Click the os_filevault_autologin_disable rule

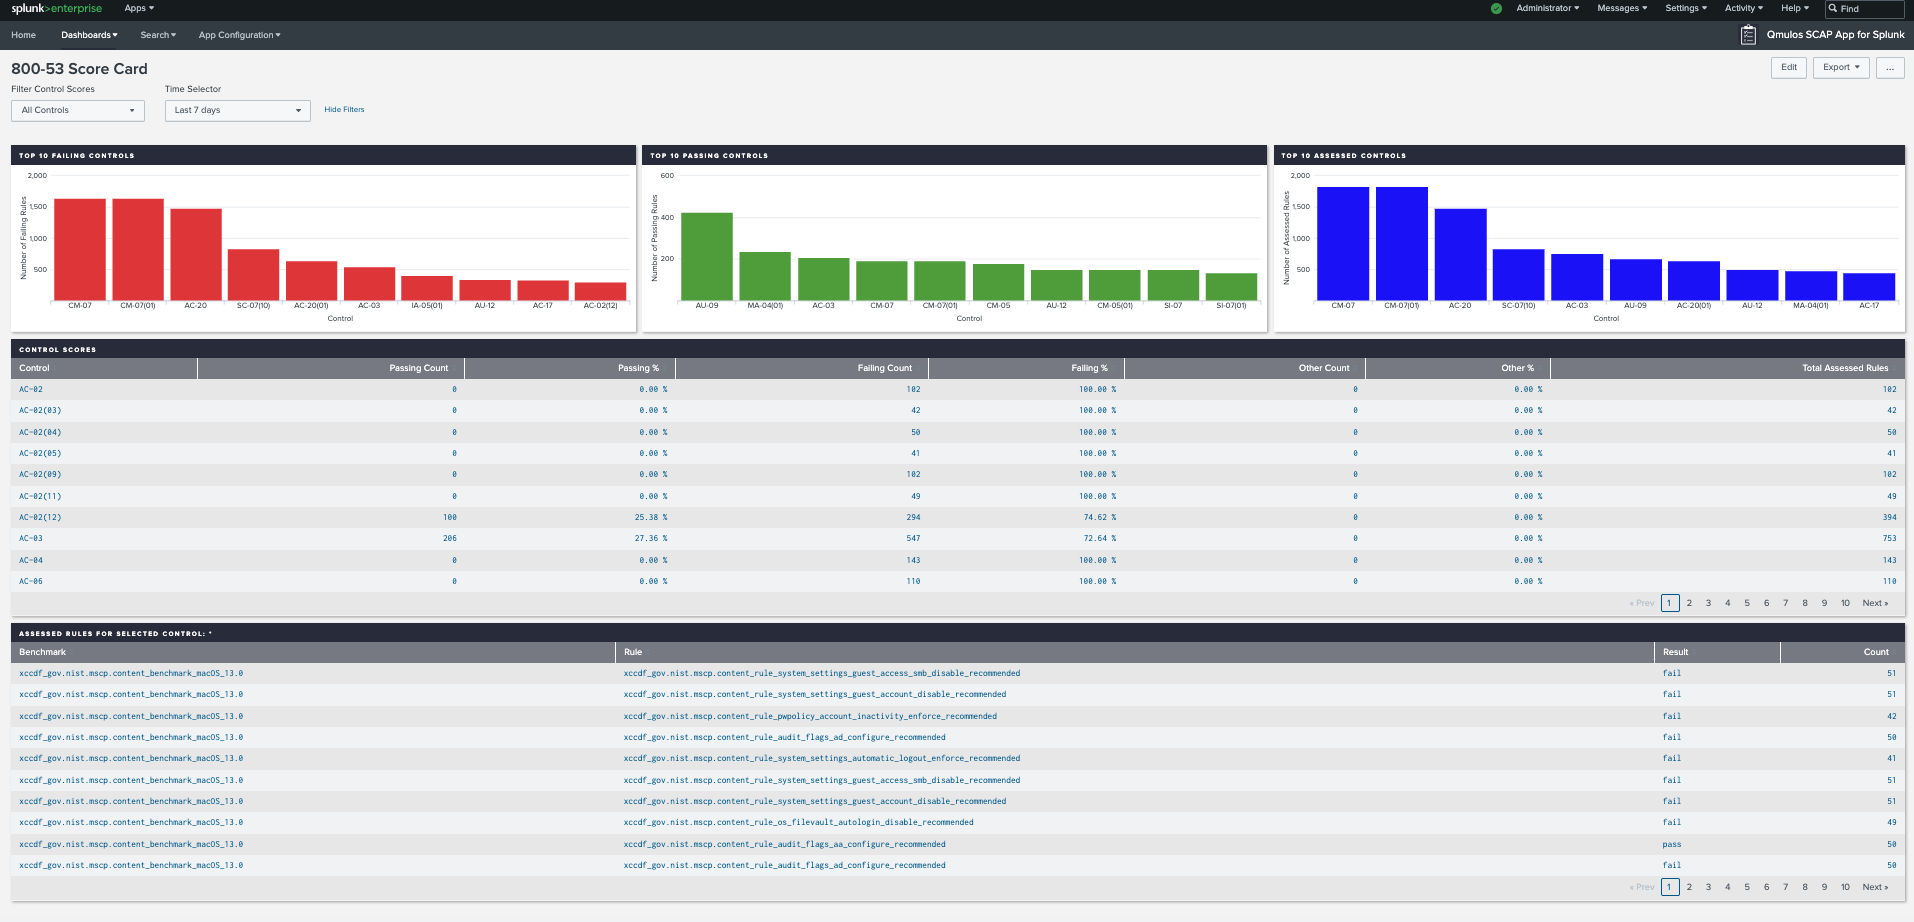point(798,822)
